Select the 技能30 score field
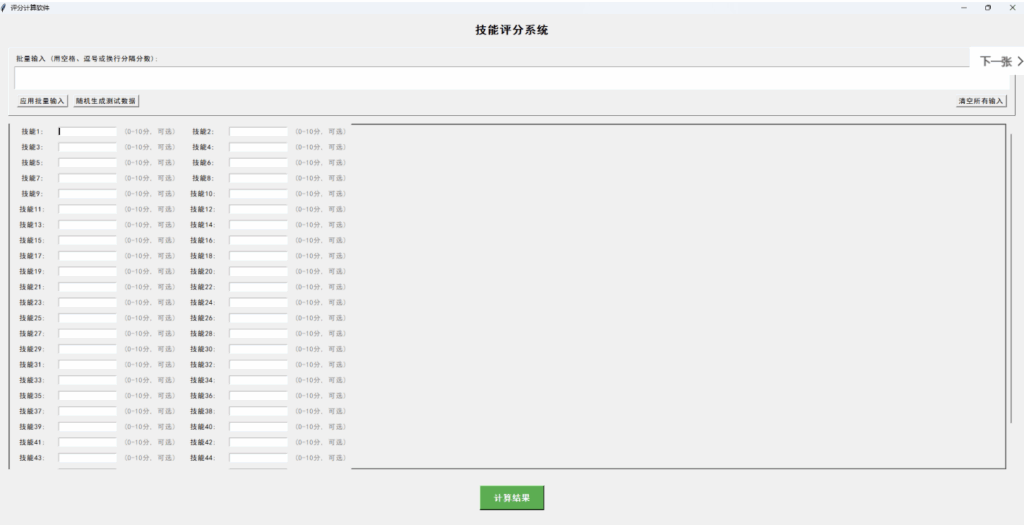 (258, 349)
